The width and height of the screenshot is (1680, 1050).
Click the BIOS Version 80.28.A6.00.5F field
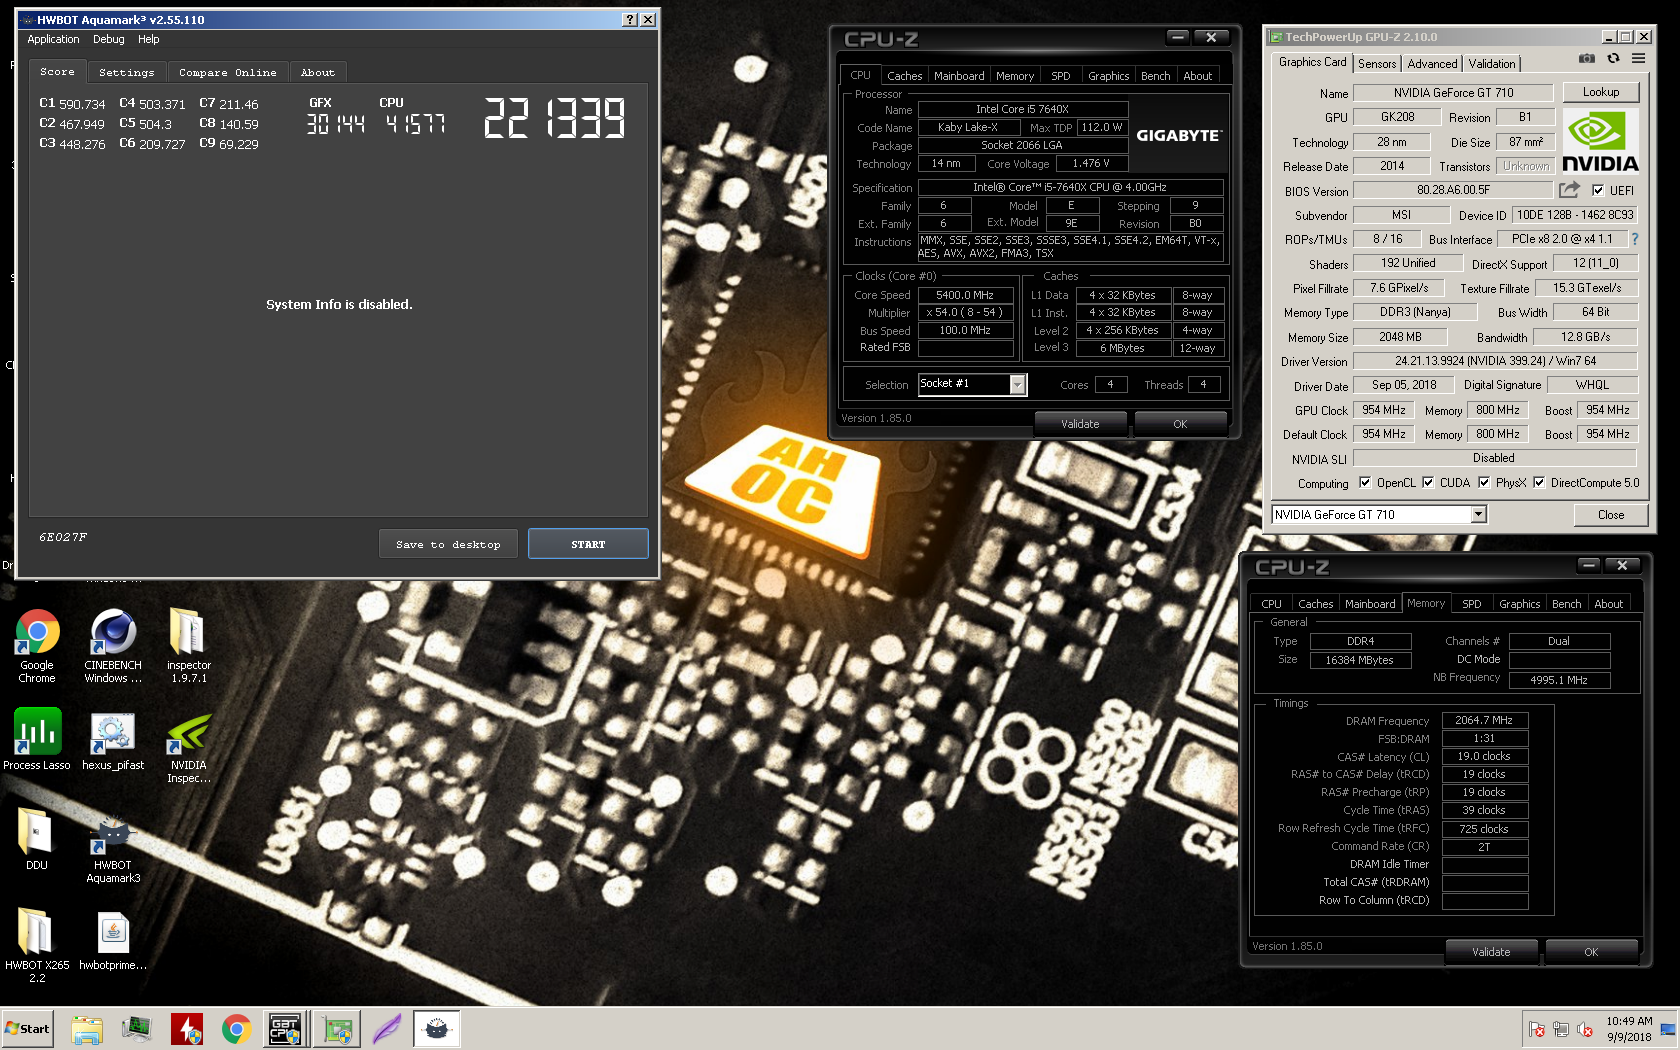point(1453,190)
